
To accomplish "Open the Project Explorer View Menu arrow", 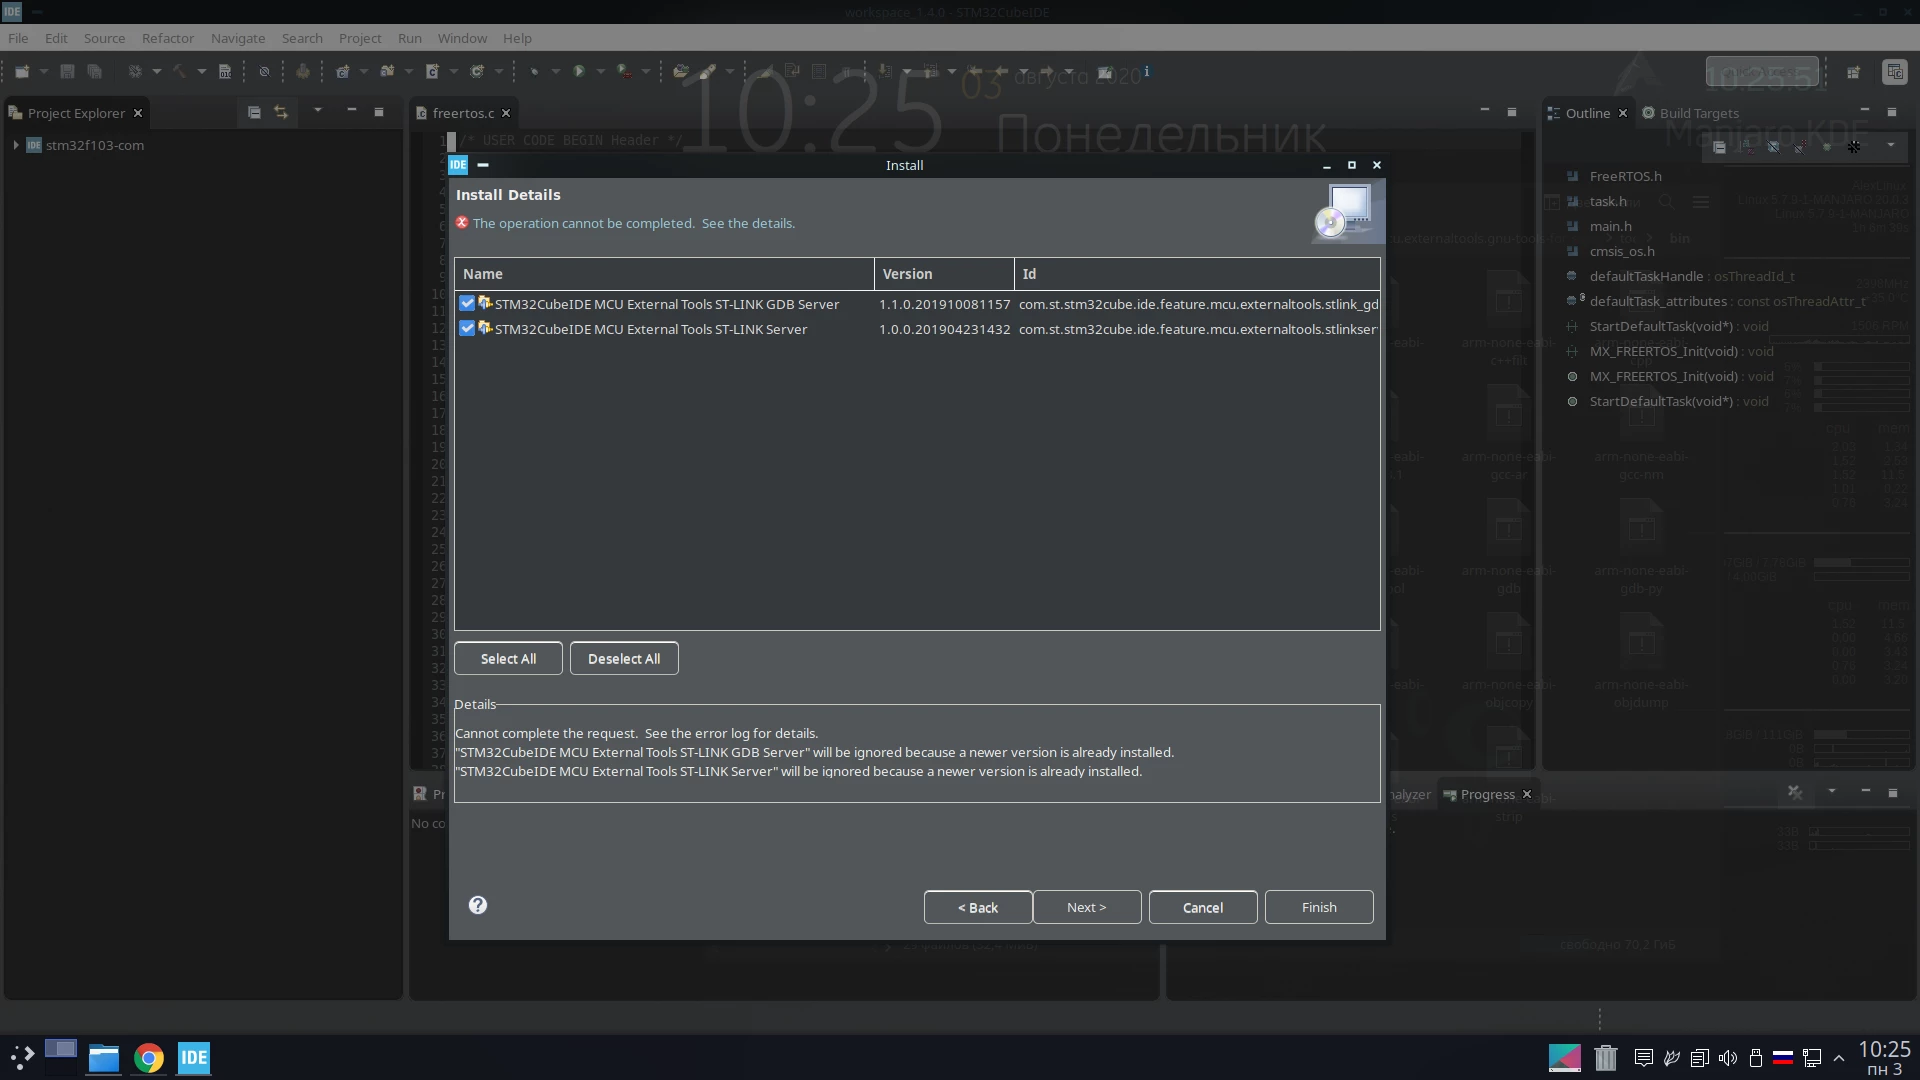I will point(318,110).
